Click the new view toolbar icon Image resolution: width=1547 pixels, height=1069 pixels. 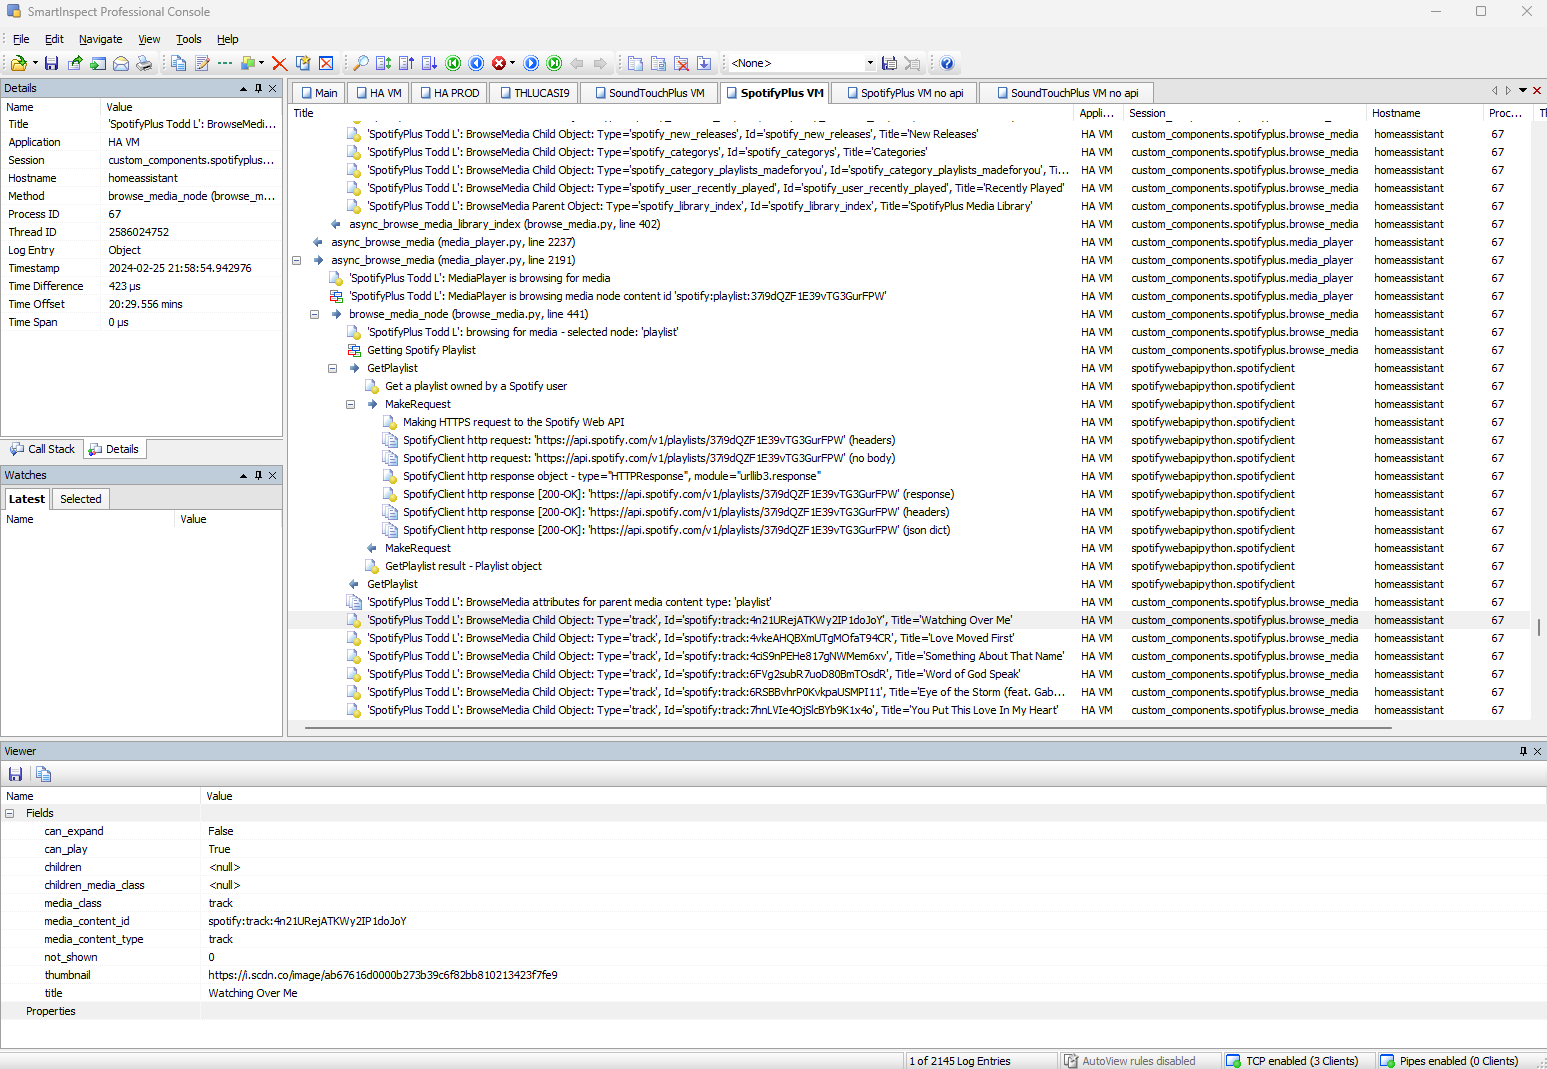(x=635, y=63)
